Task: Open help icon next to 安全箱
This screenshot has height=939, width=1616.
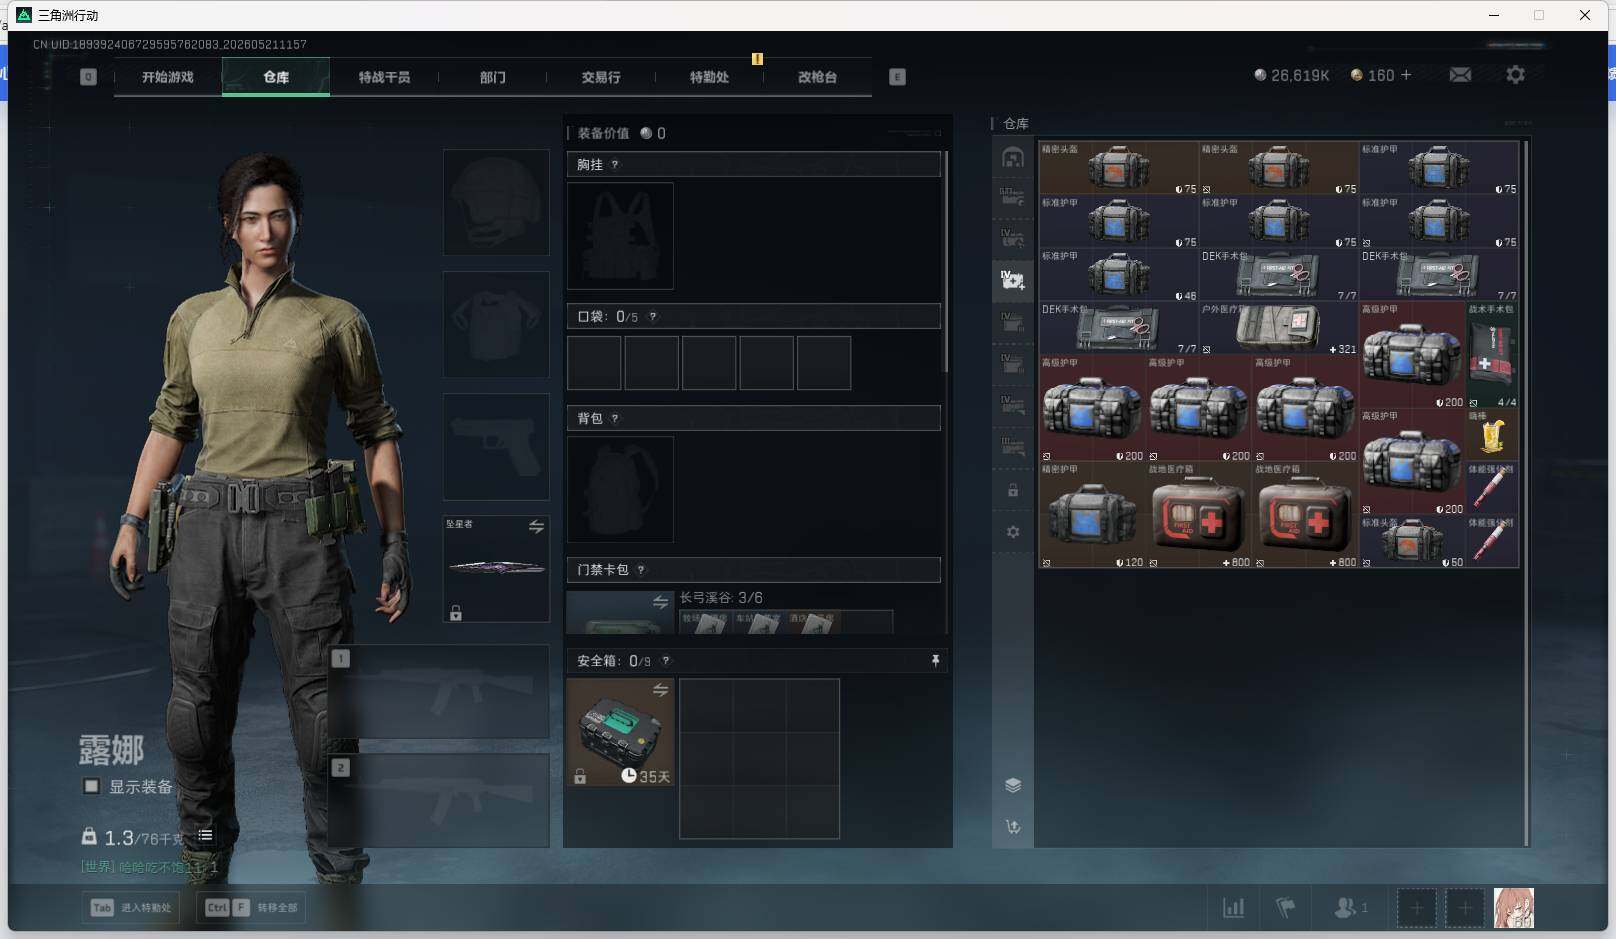Action: (x=666, y=661)
